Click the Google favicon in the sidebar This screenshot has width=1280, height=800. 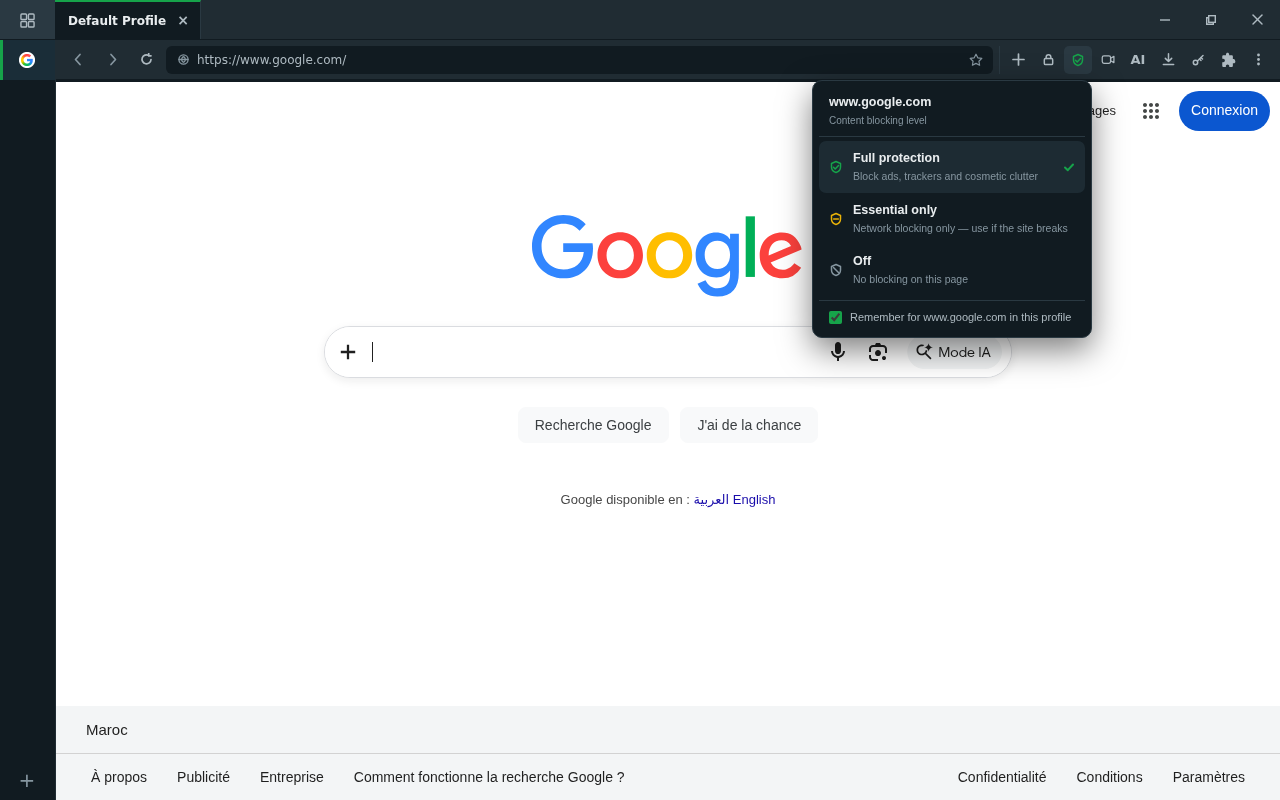coord(27,60)
